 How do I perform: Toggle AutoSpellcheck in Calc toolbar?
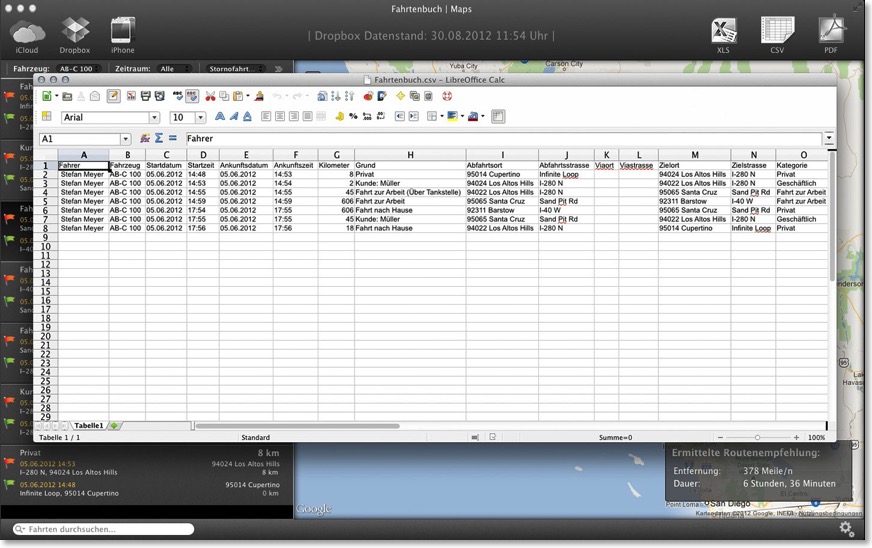(192, 96)
